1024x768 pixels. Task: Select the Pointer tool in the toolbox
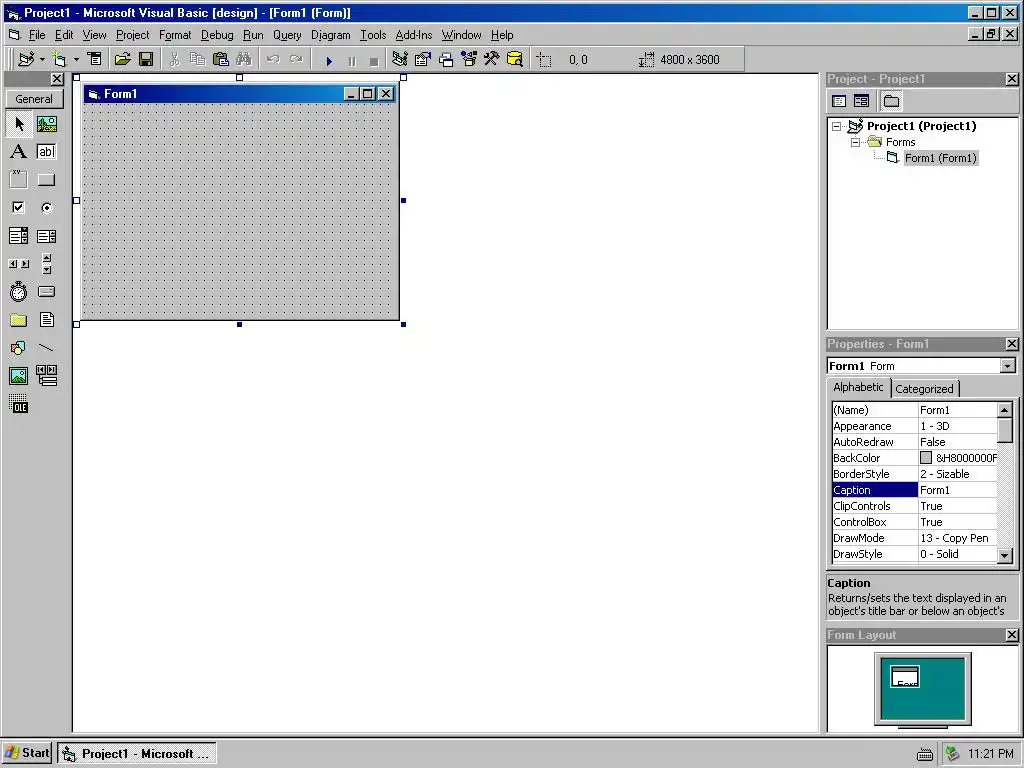pos(19,124)
